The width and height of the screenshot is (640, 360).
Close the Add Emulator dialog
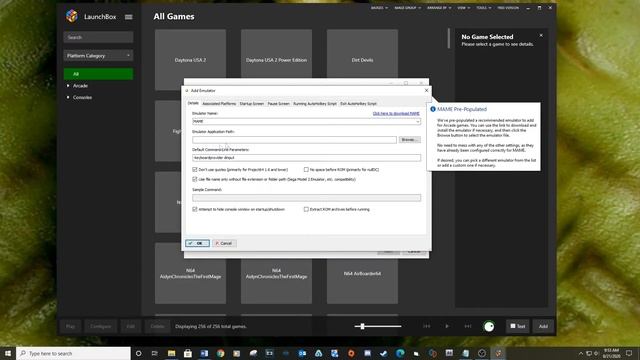coord(427,90)
